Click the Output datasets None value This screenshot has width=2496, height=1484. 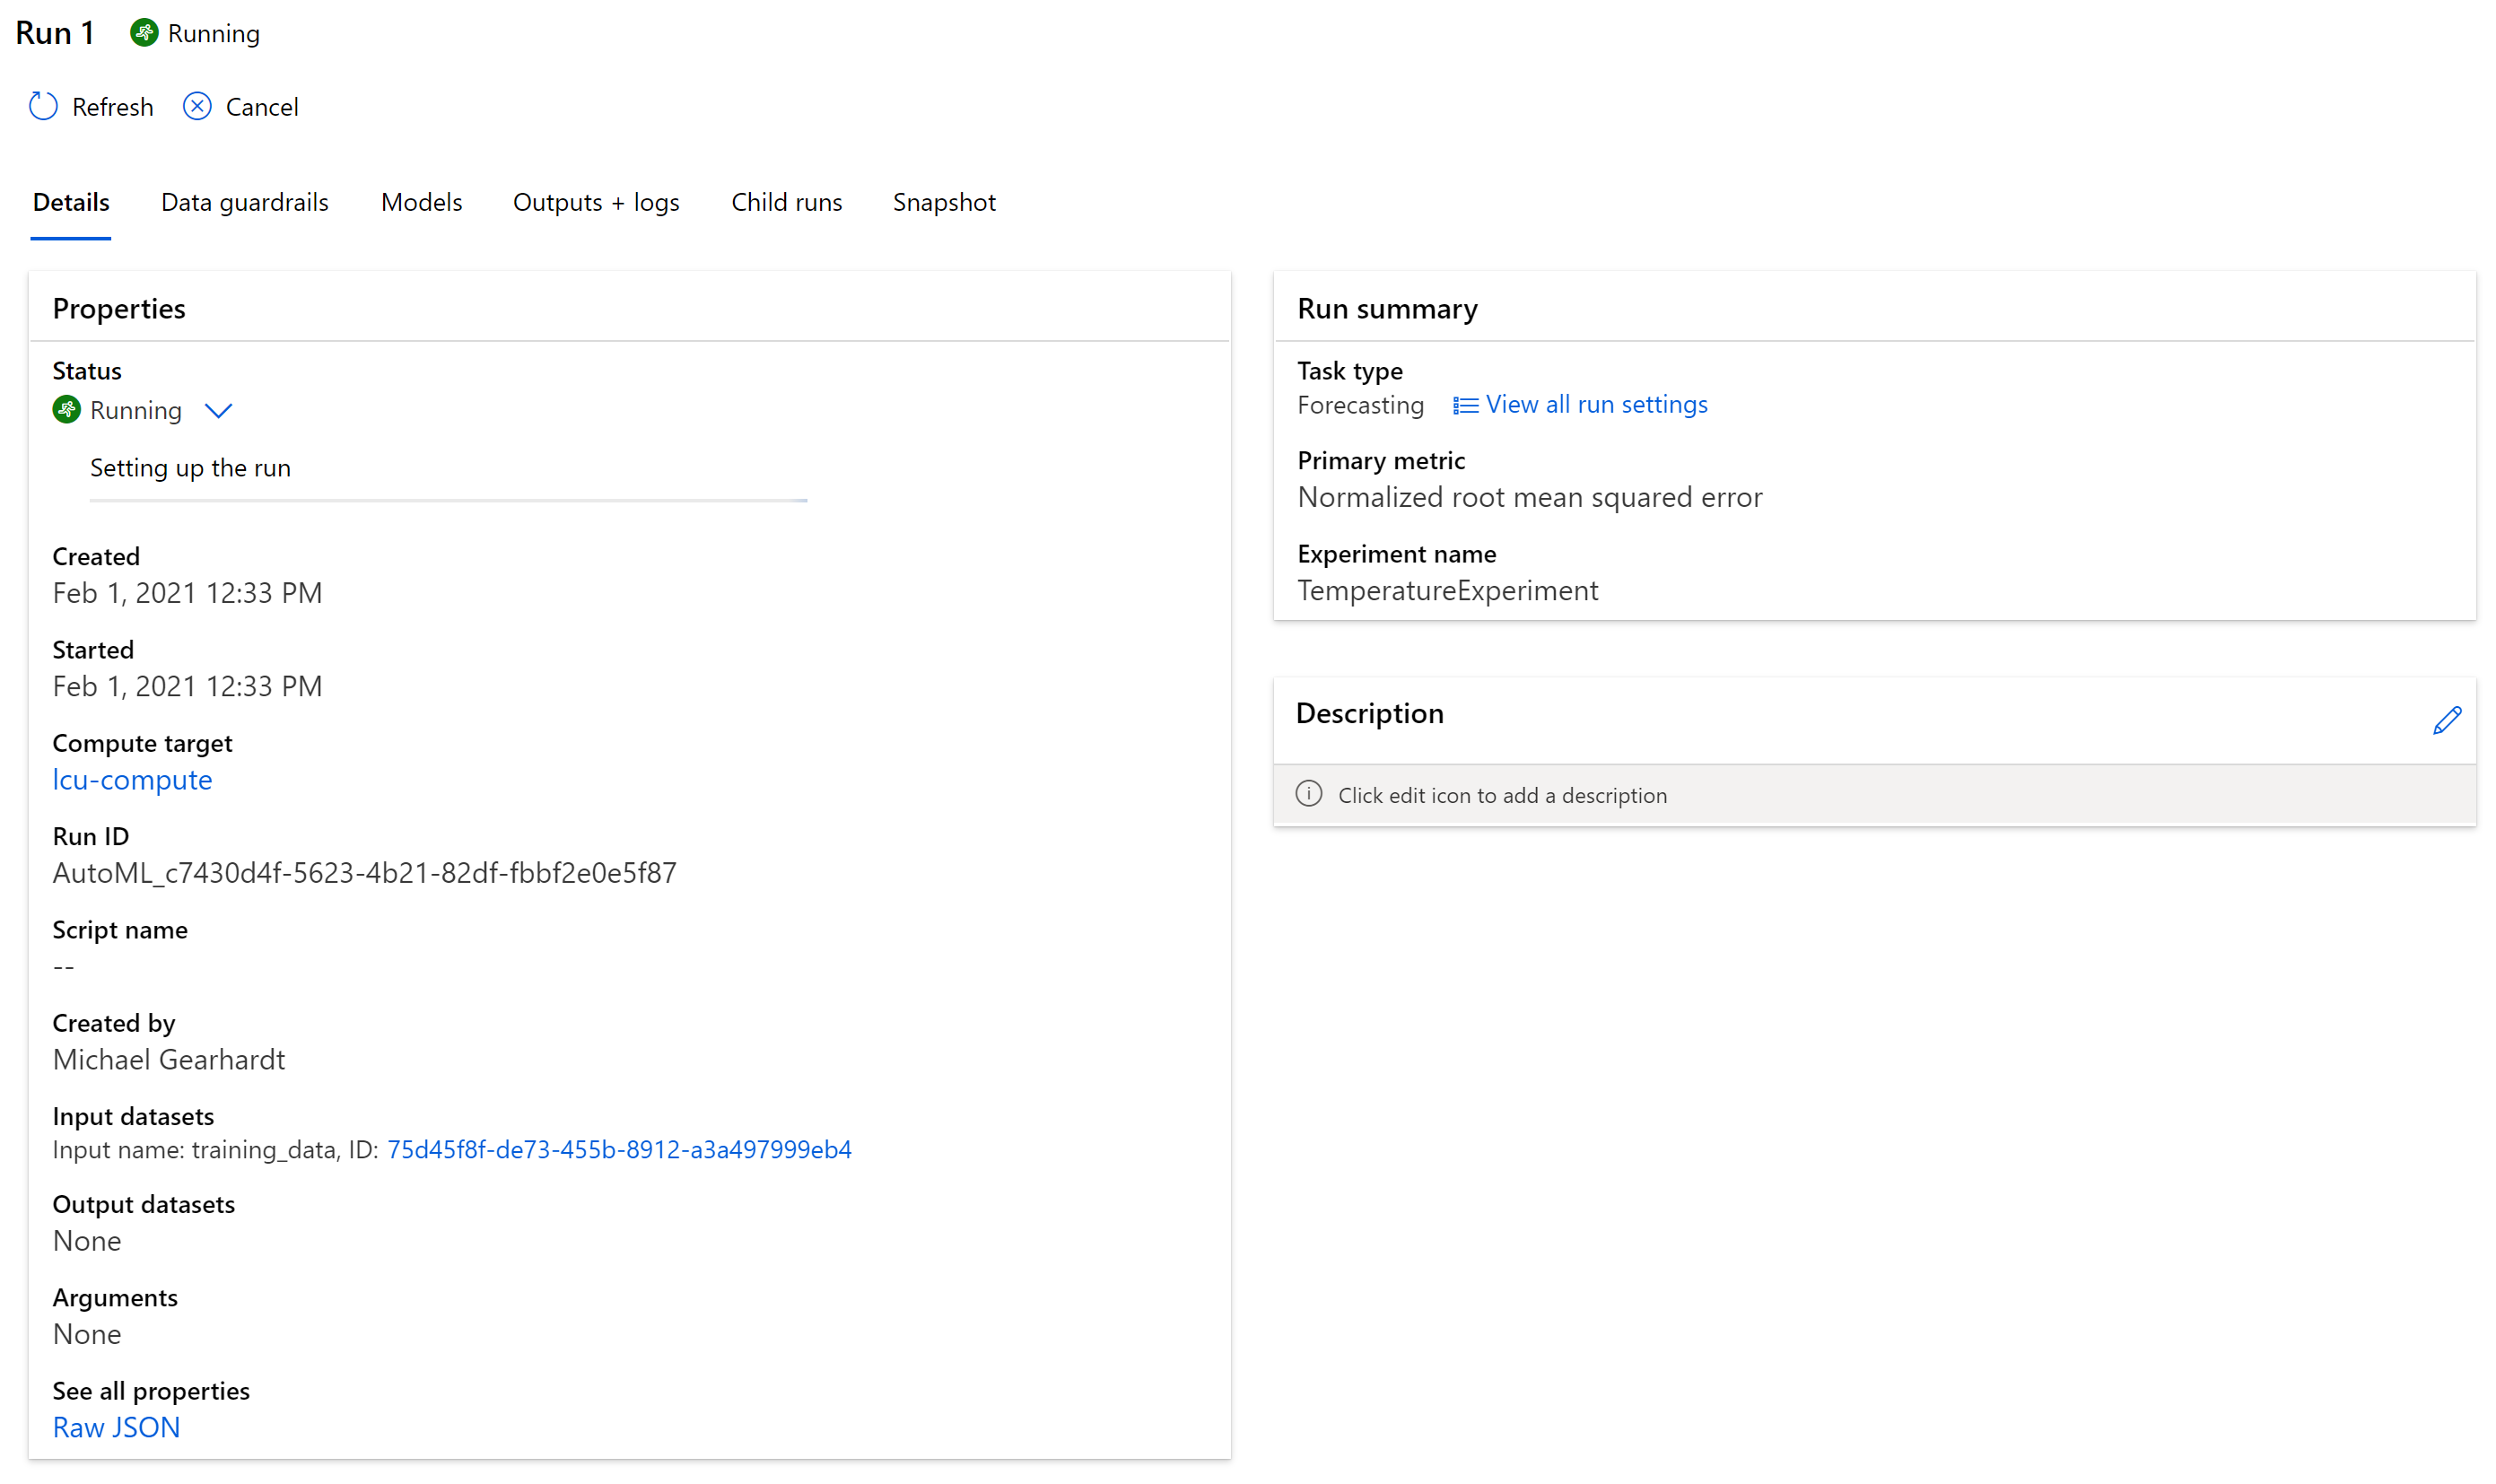(87, 1241)
